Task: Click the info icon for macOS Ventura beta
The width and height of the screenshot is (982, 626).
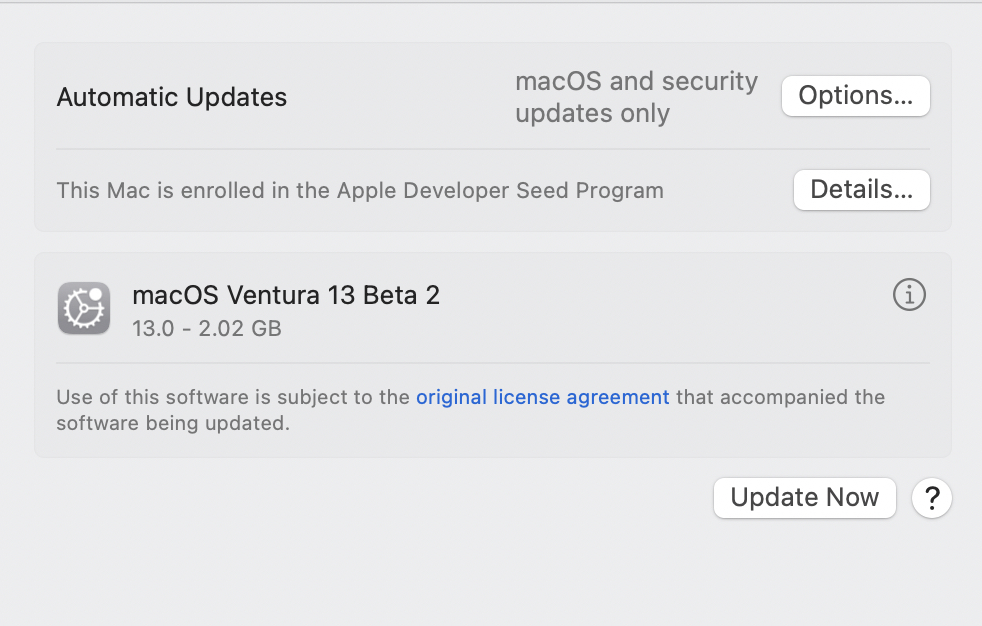Action: pos(908,295)
